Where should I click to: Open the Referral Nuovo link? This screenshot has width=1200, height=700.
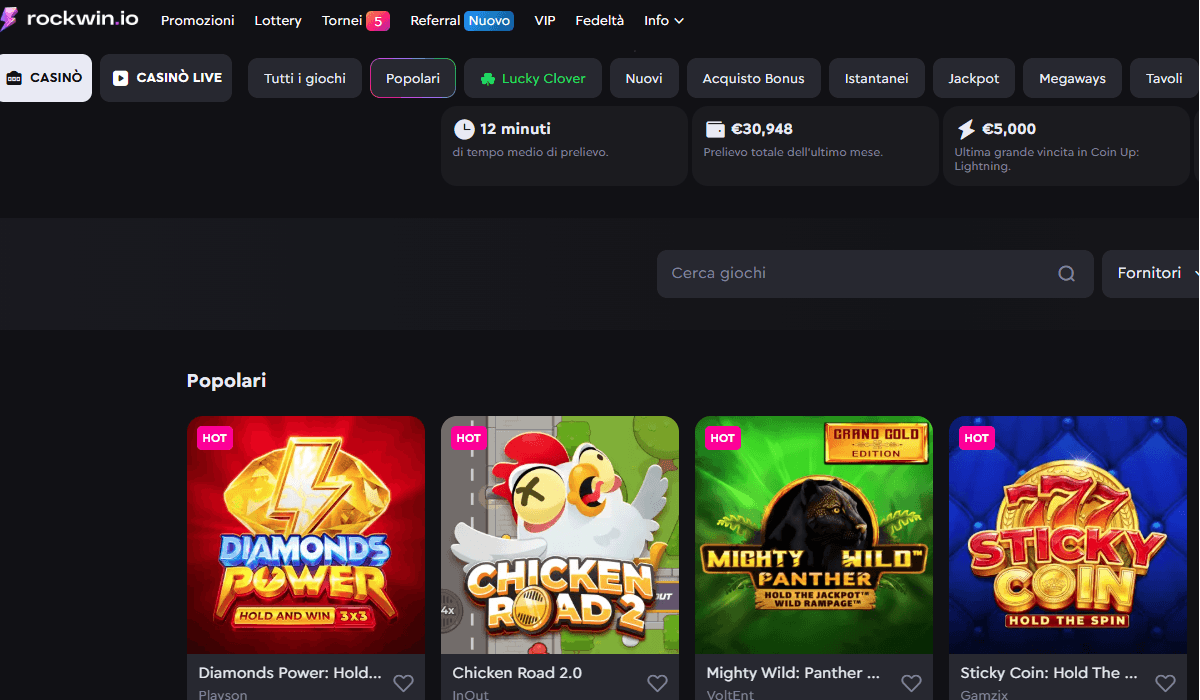(x=461, y=21)
